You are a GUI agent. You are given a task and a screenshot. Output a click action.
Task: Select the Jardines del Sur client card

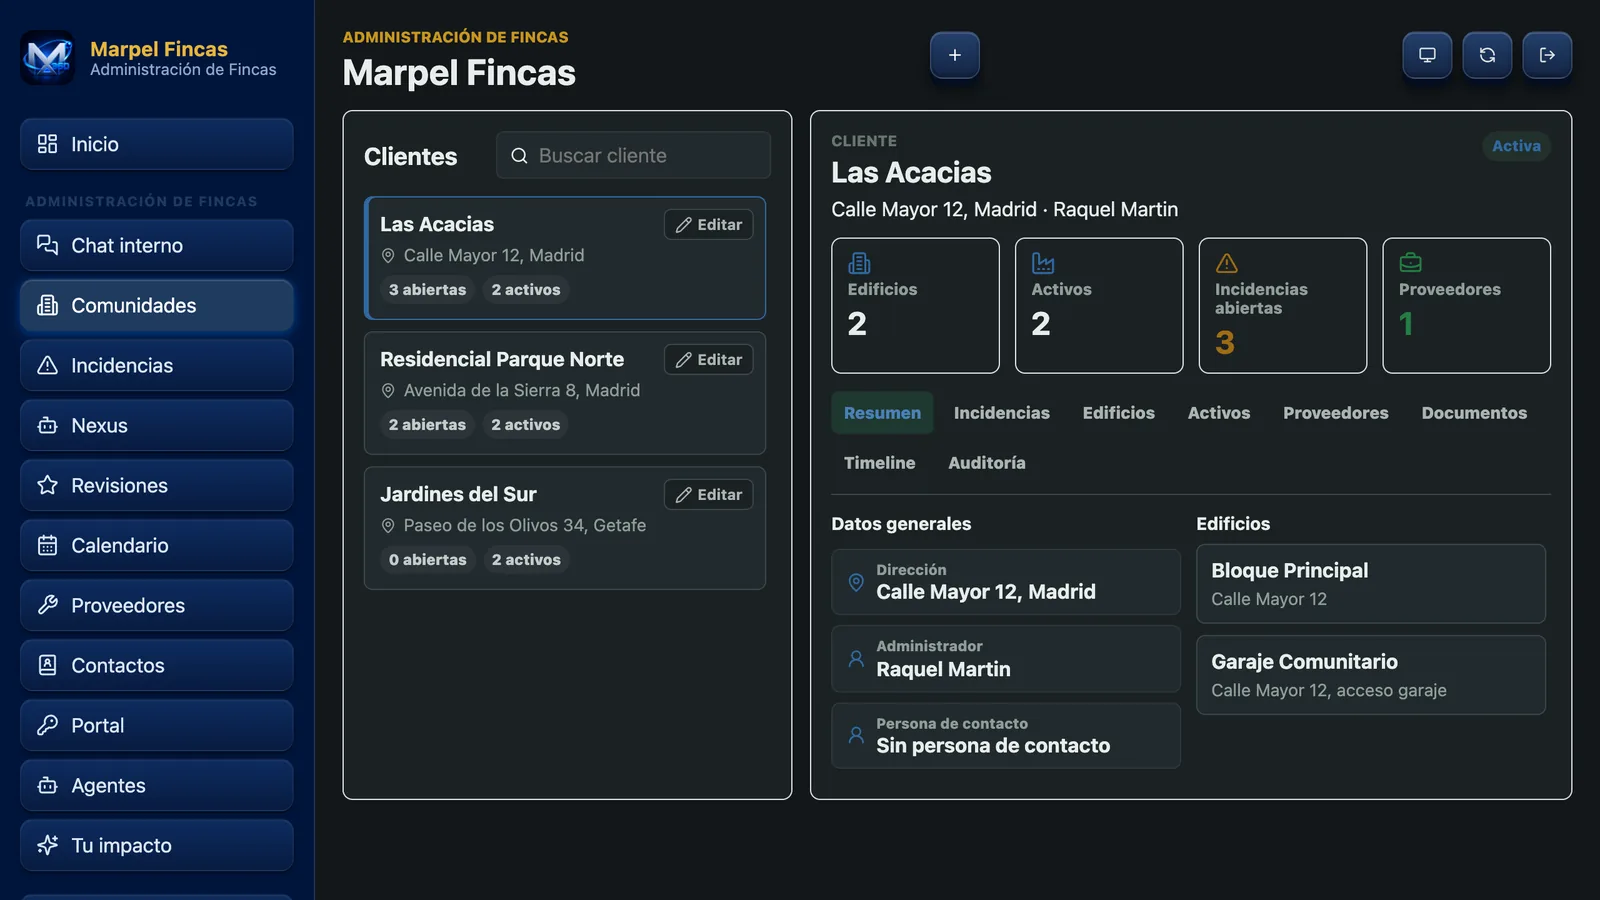pos(565,528)
